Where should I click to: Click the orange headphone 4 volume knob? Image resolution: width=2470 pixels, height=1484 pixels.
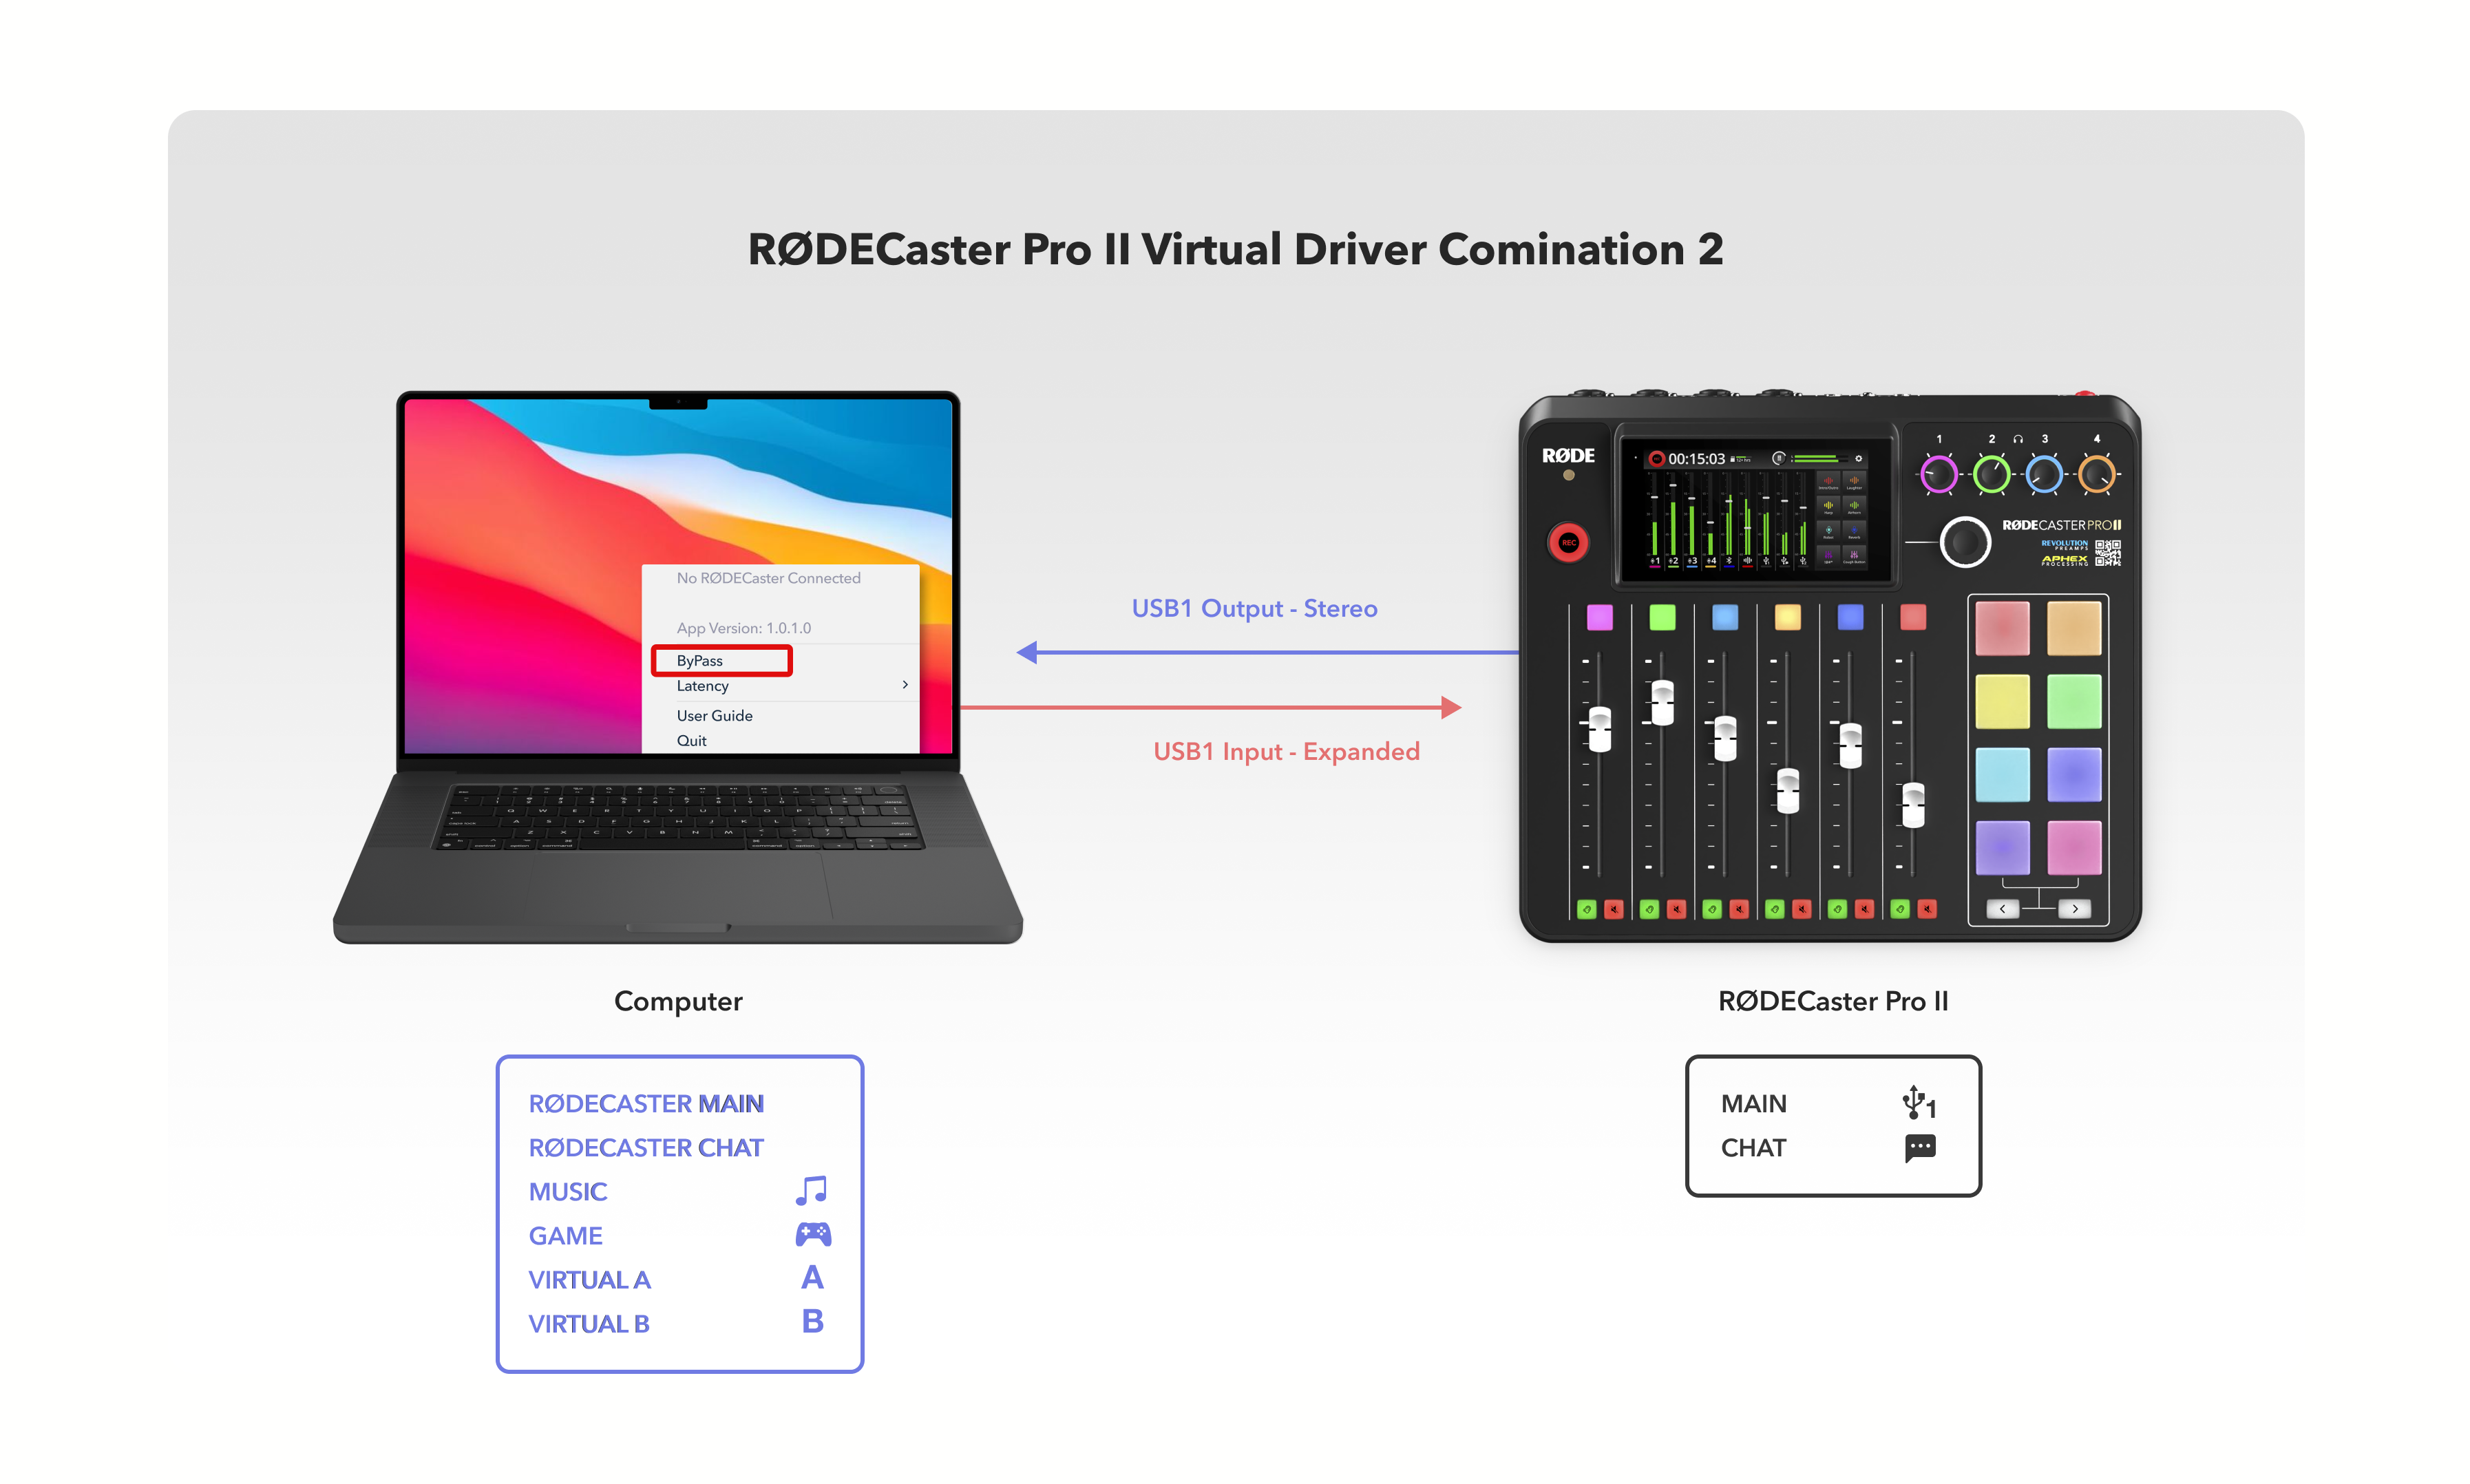[x=2096, y=474]
